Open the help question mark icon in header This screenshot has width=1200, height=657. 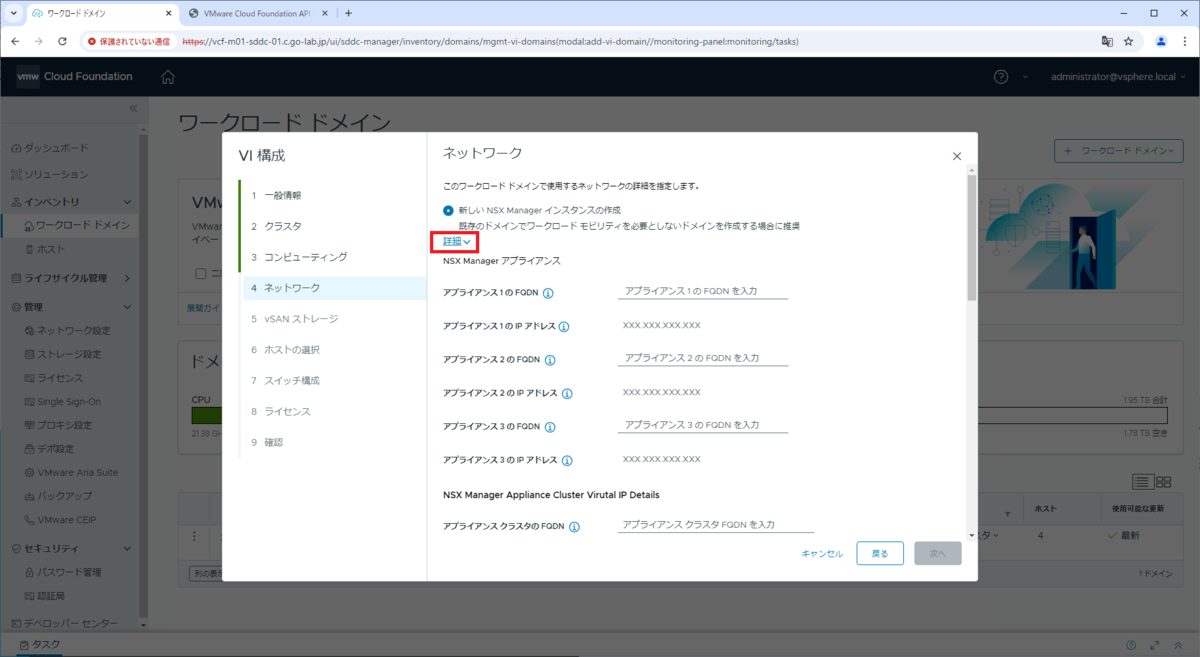(x=1001, y=77)
